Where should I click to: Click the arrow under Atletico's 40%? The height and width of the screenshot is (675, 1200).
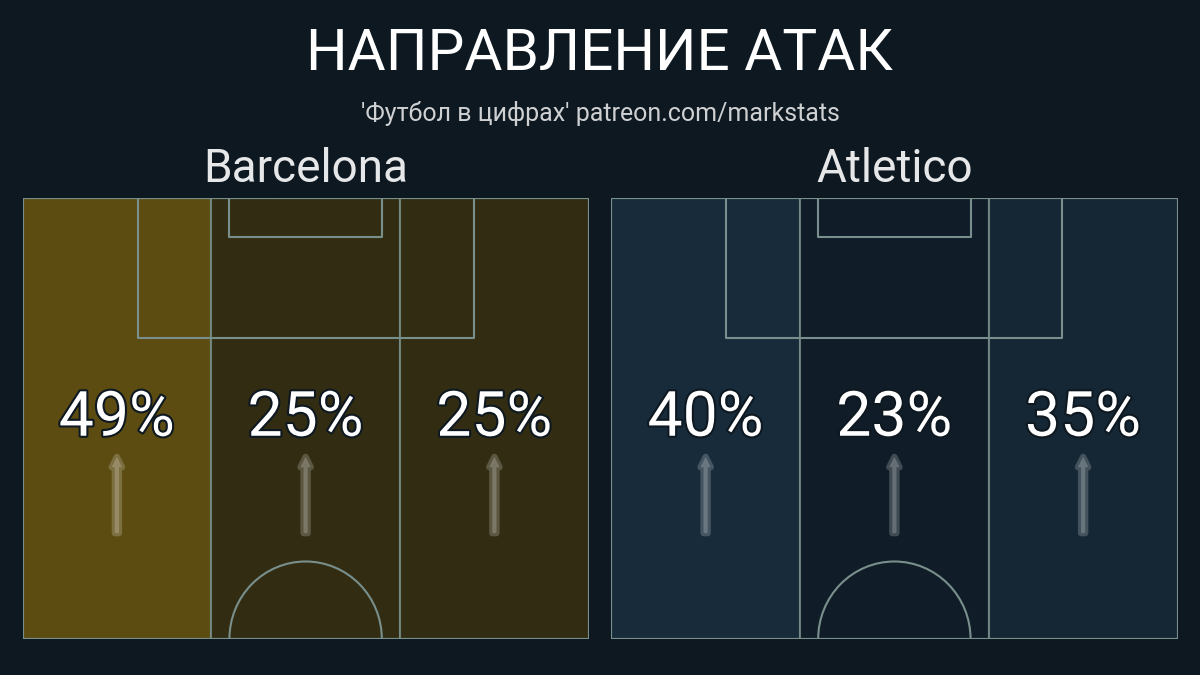click(x=705, y=495)
